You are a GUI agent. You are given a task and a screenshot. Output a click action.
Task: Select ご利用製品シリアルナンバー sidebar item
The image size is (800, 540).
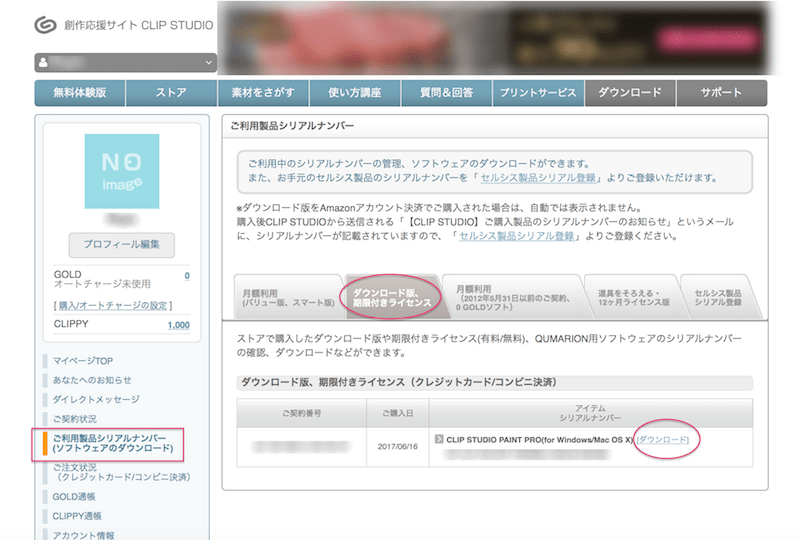click(113, 444)
